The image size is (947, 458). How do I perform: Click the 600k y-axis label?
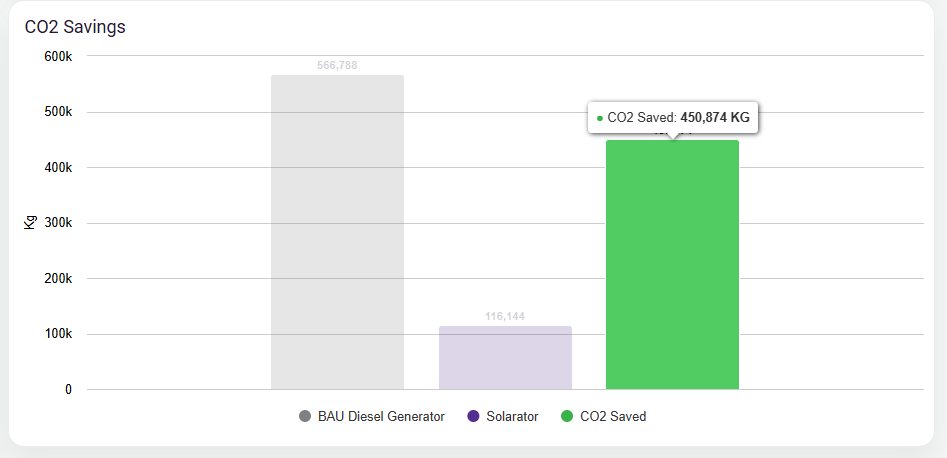tap(57, 56)
